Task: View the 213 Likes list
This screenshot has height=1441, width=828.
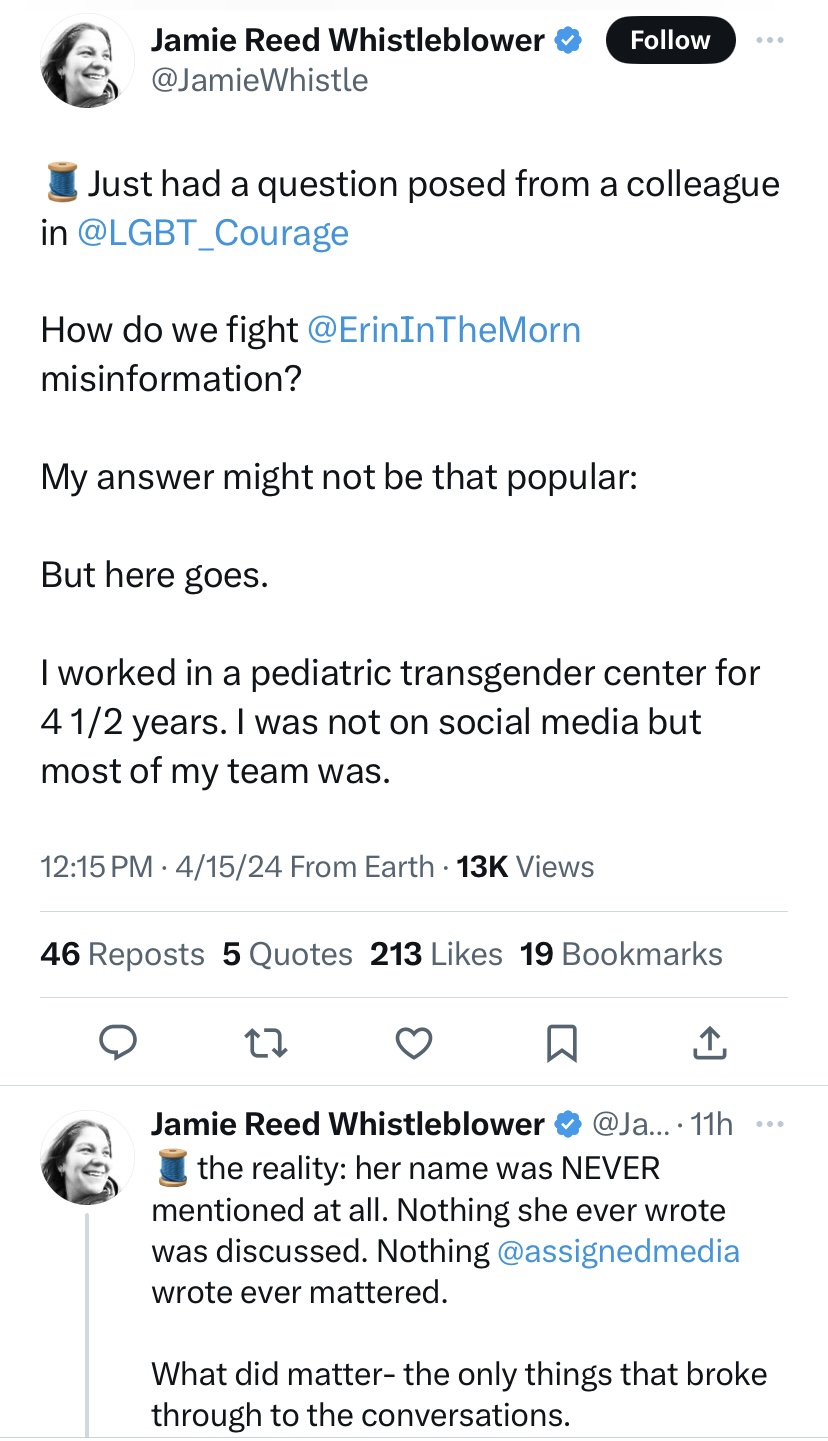Action: click(x=436, y=954)
